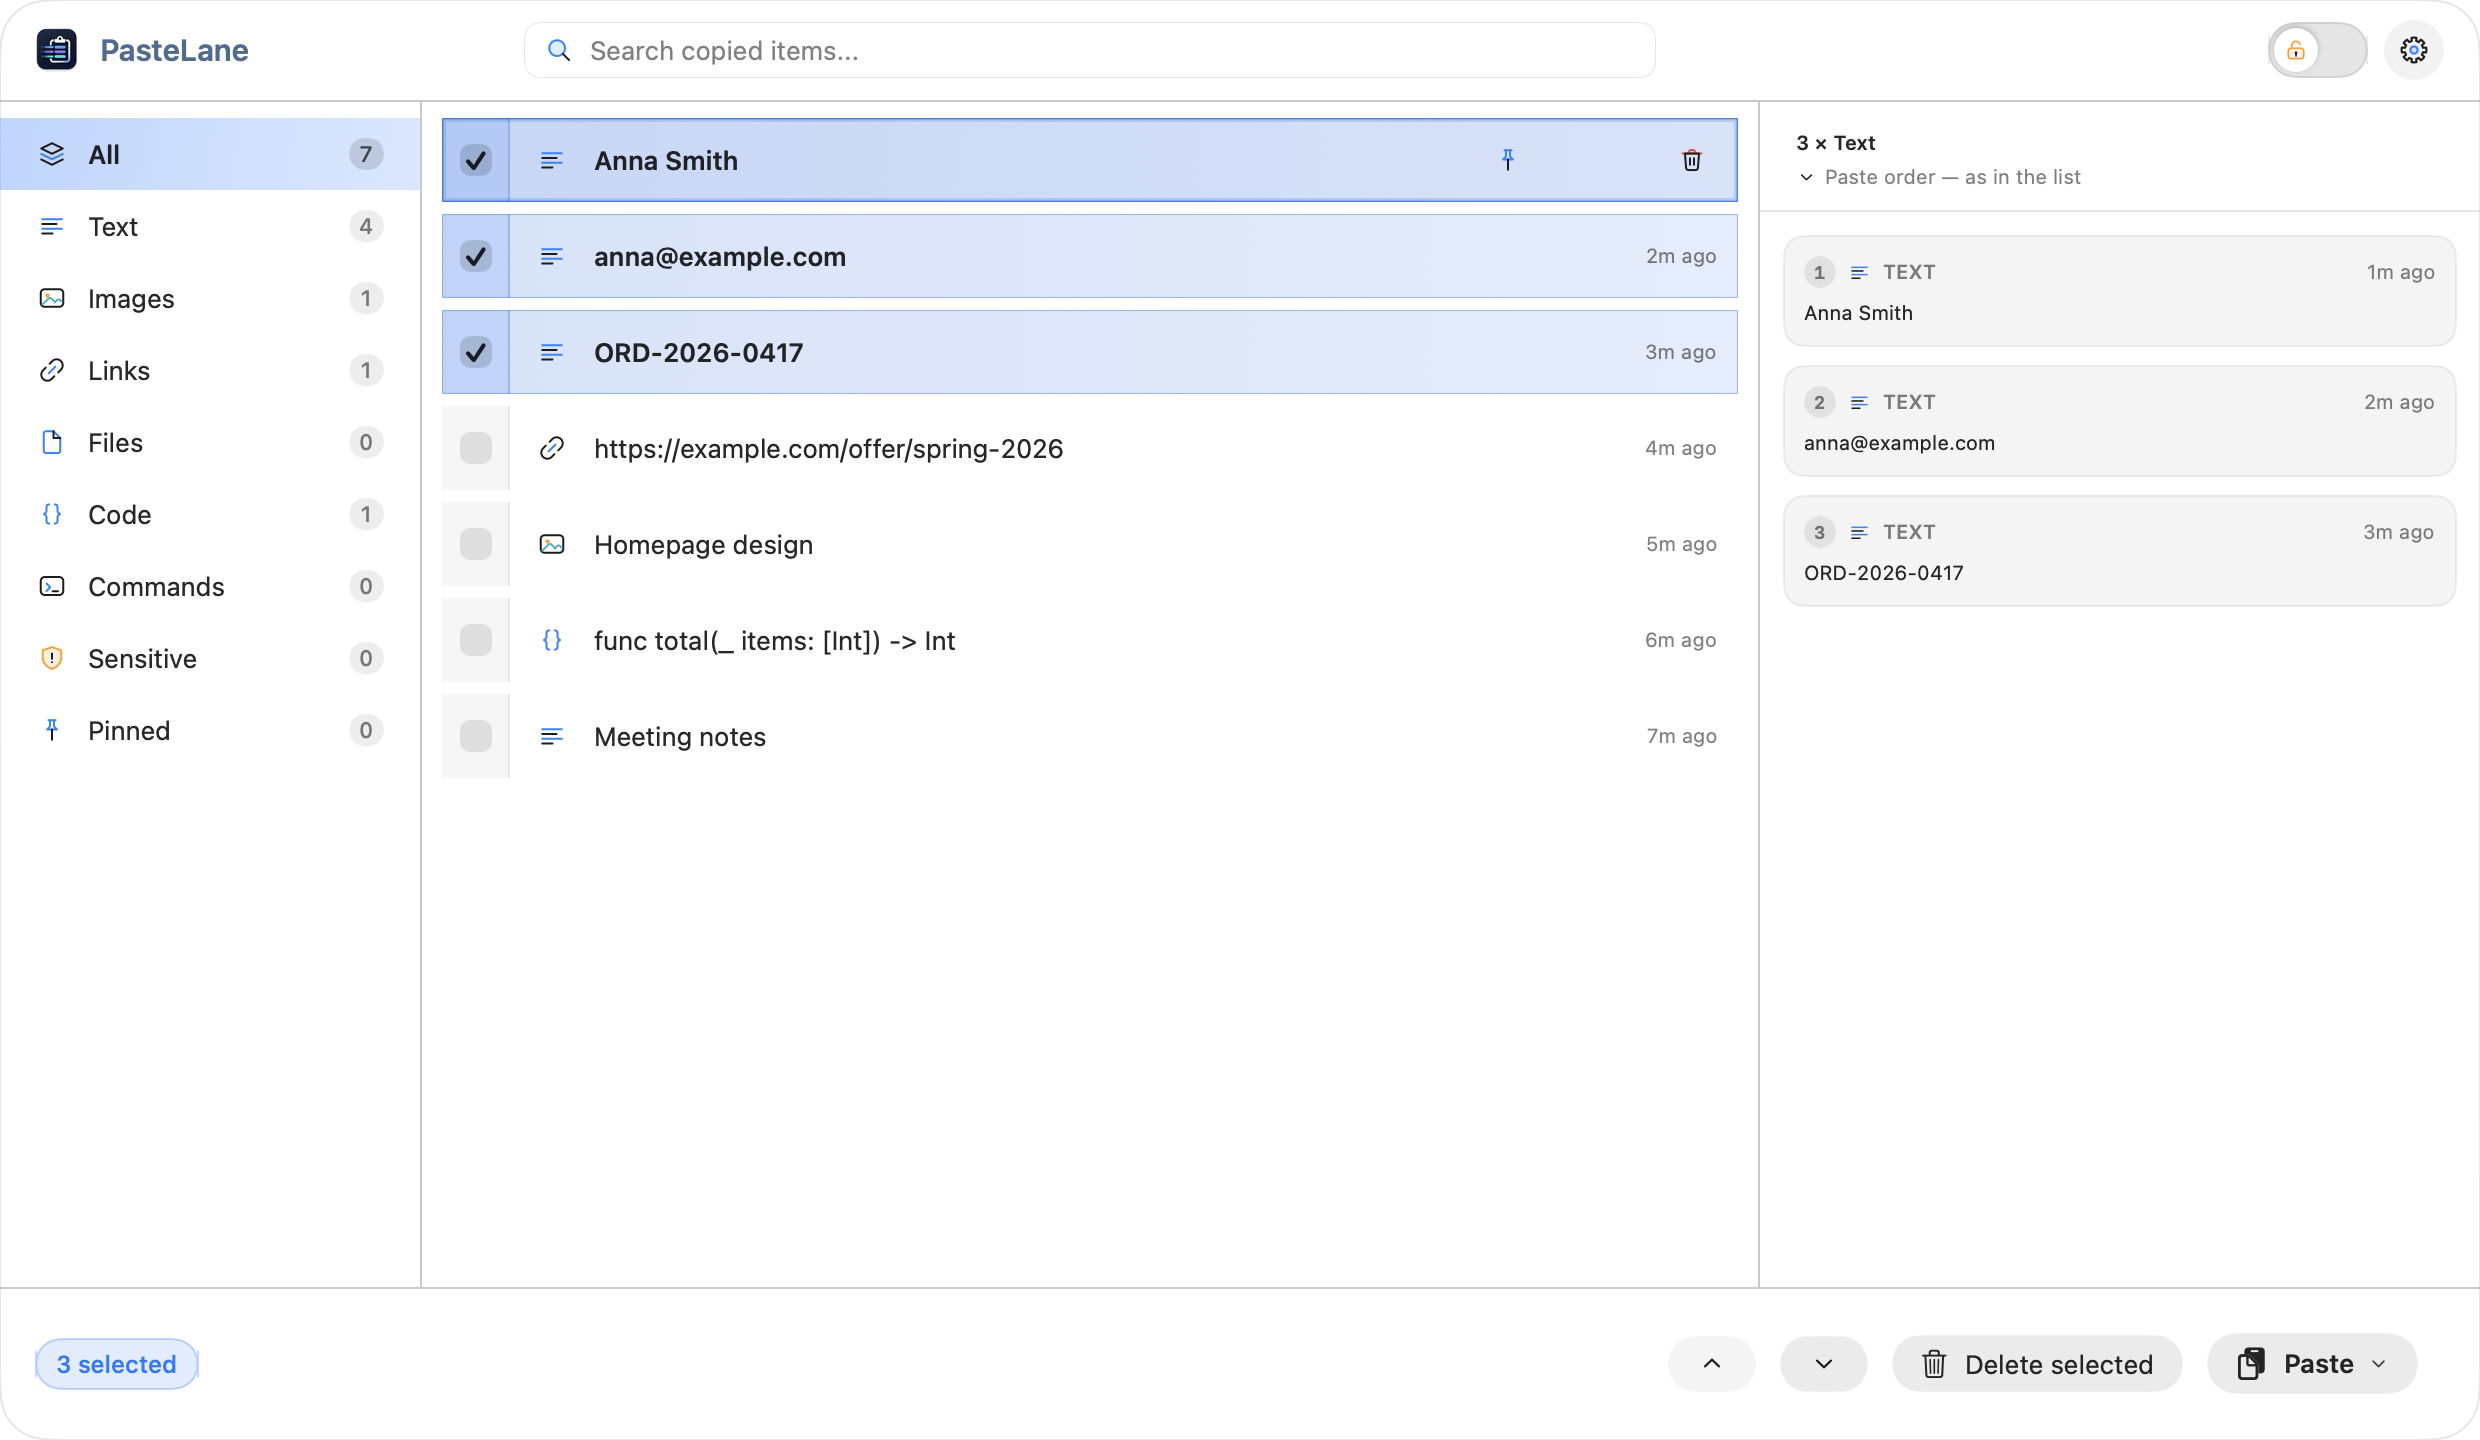Click the link icon of the spring-2026 URL
Screen dimensions: 2480x1440
(551, 448)
